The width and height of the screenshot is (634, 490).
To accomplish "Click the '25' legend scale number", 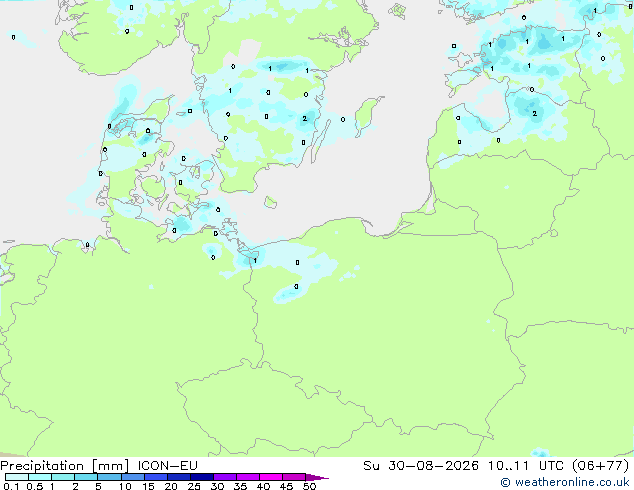I will tap(194, 486).
